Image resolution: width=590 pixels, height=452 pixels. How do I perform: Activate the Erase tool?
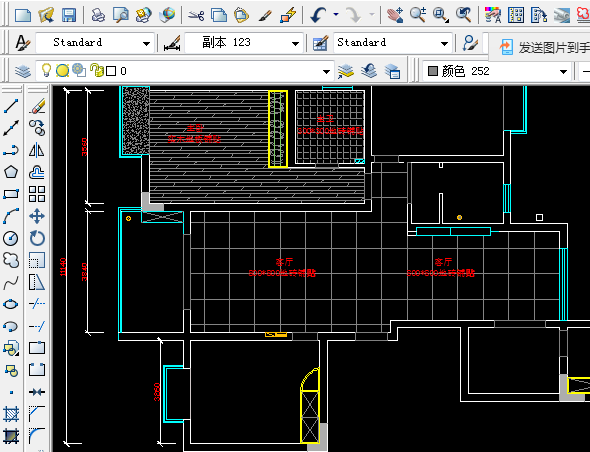[37, 106]
